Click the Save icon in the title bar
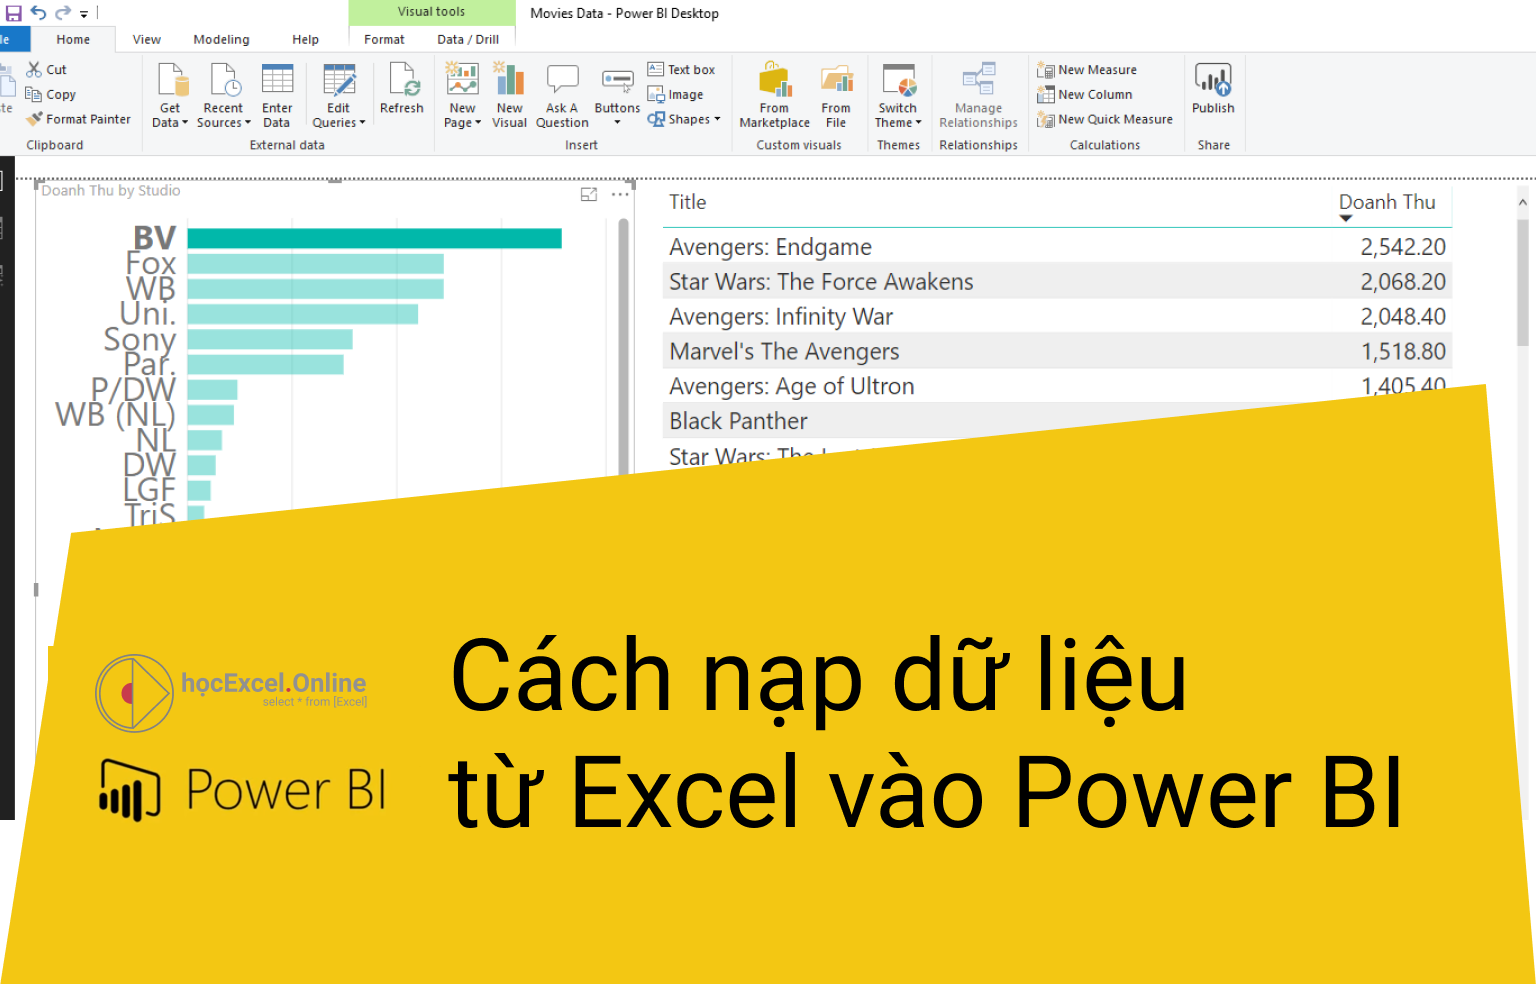 coord(14,13)
